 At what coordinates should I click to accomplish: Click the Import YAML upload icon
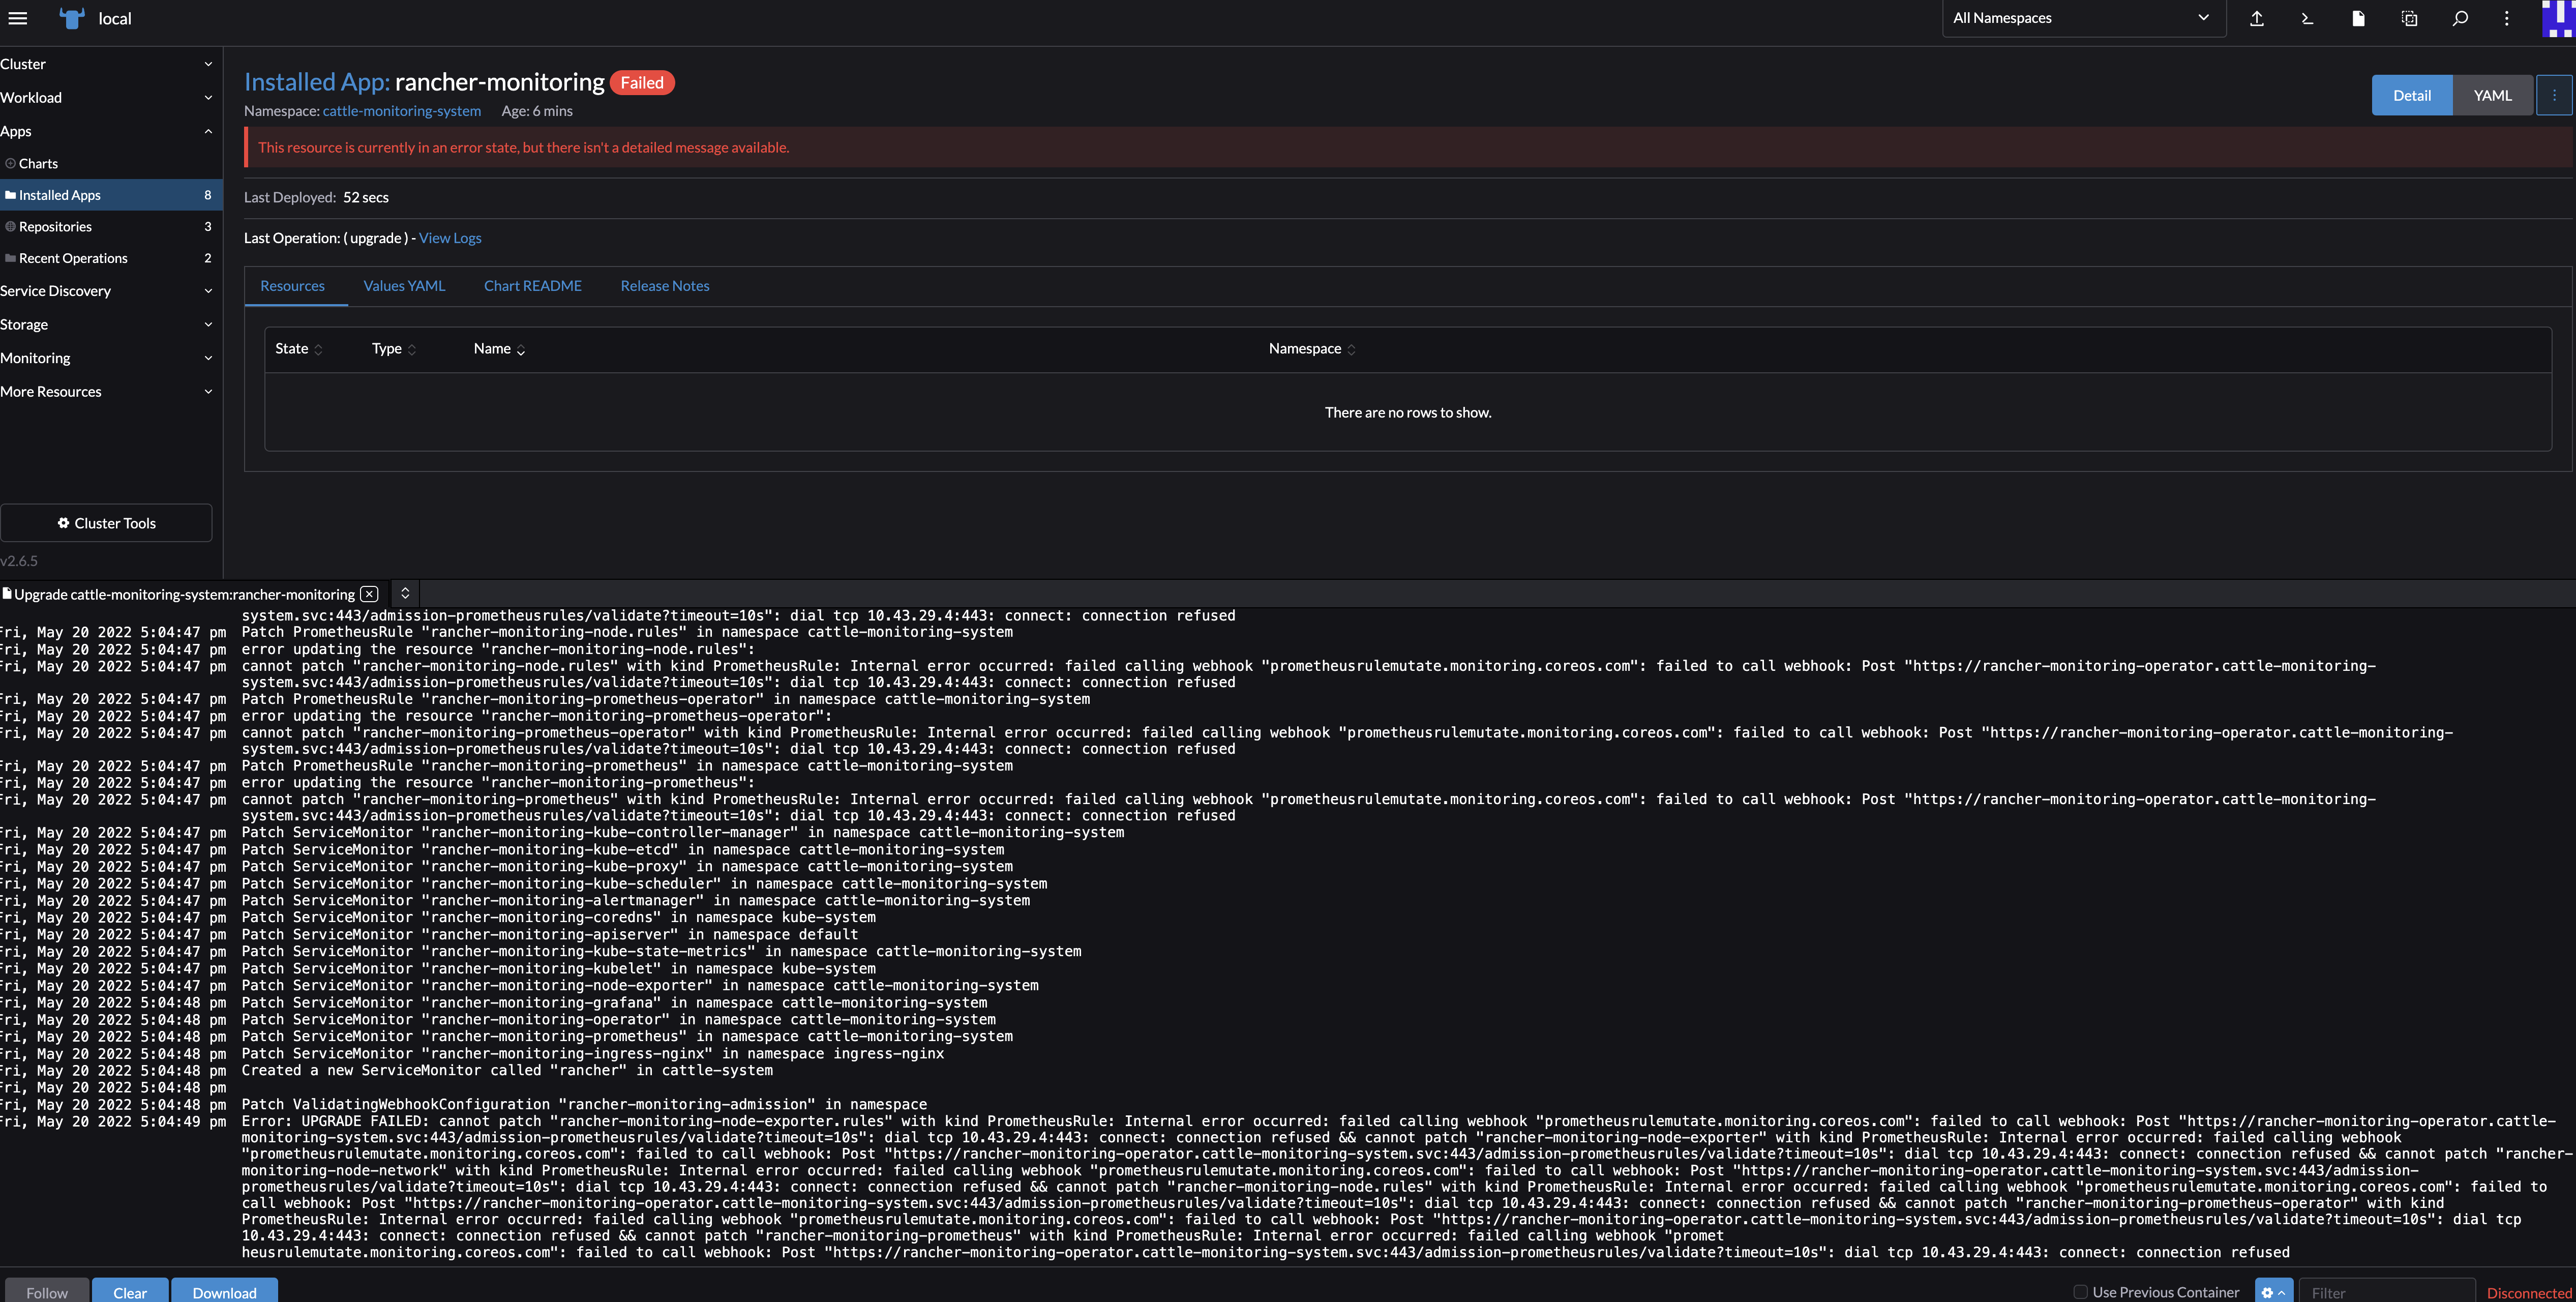[2256, 18]
